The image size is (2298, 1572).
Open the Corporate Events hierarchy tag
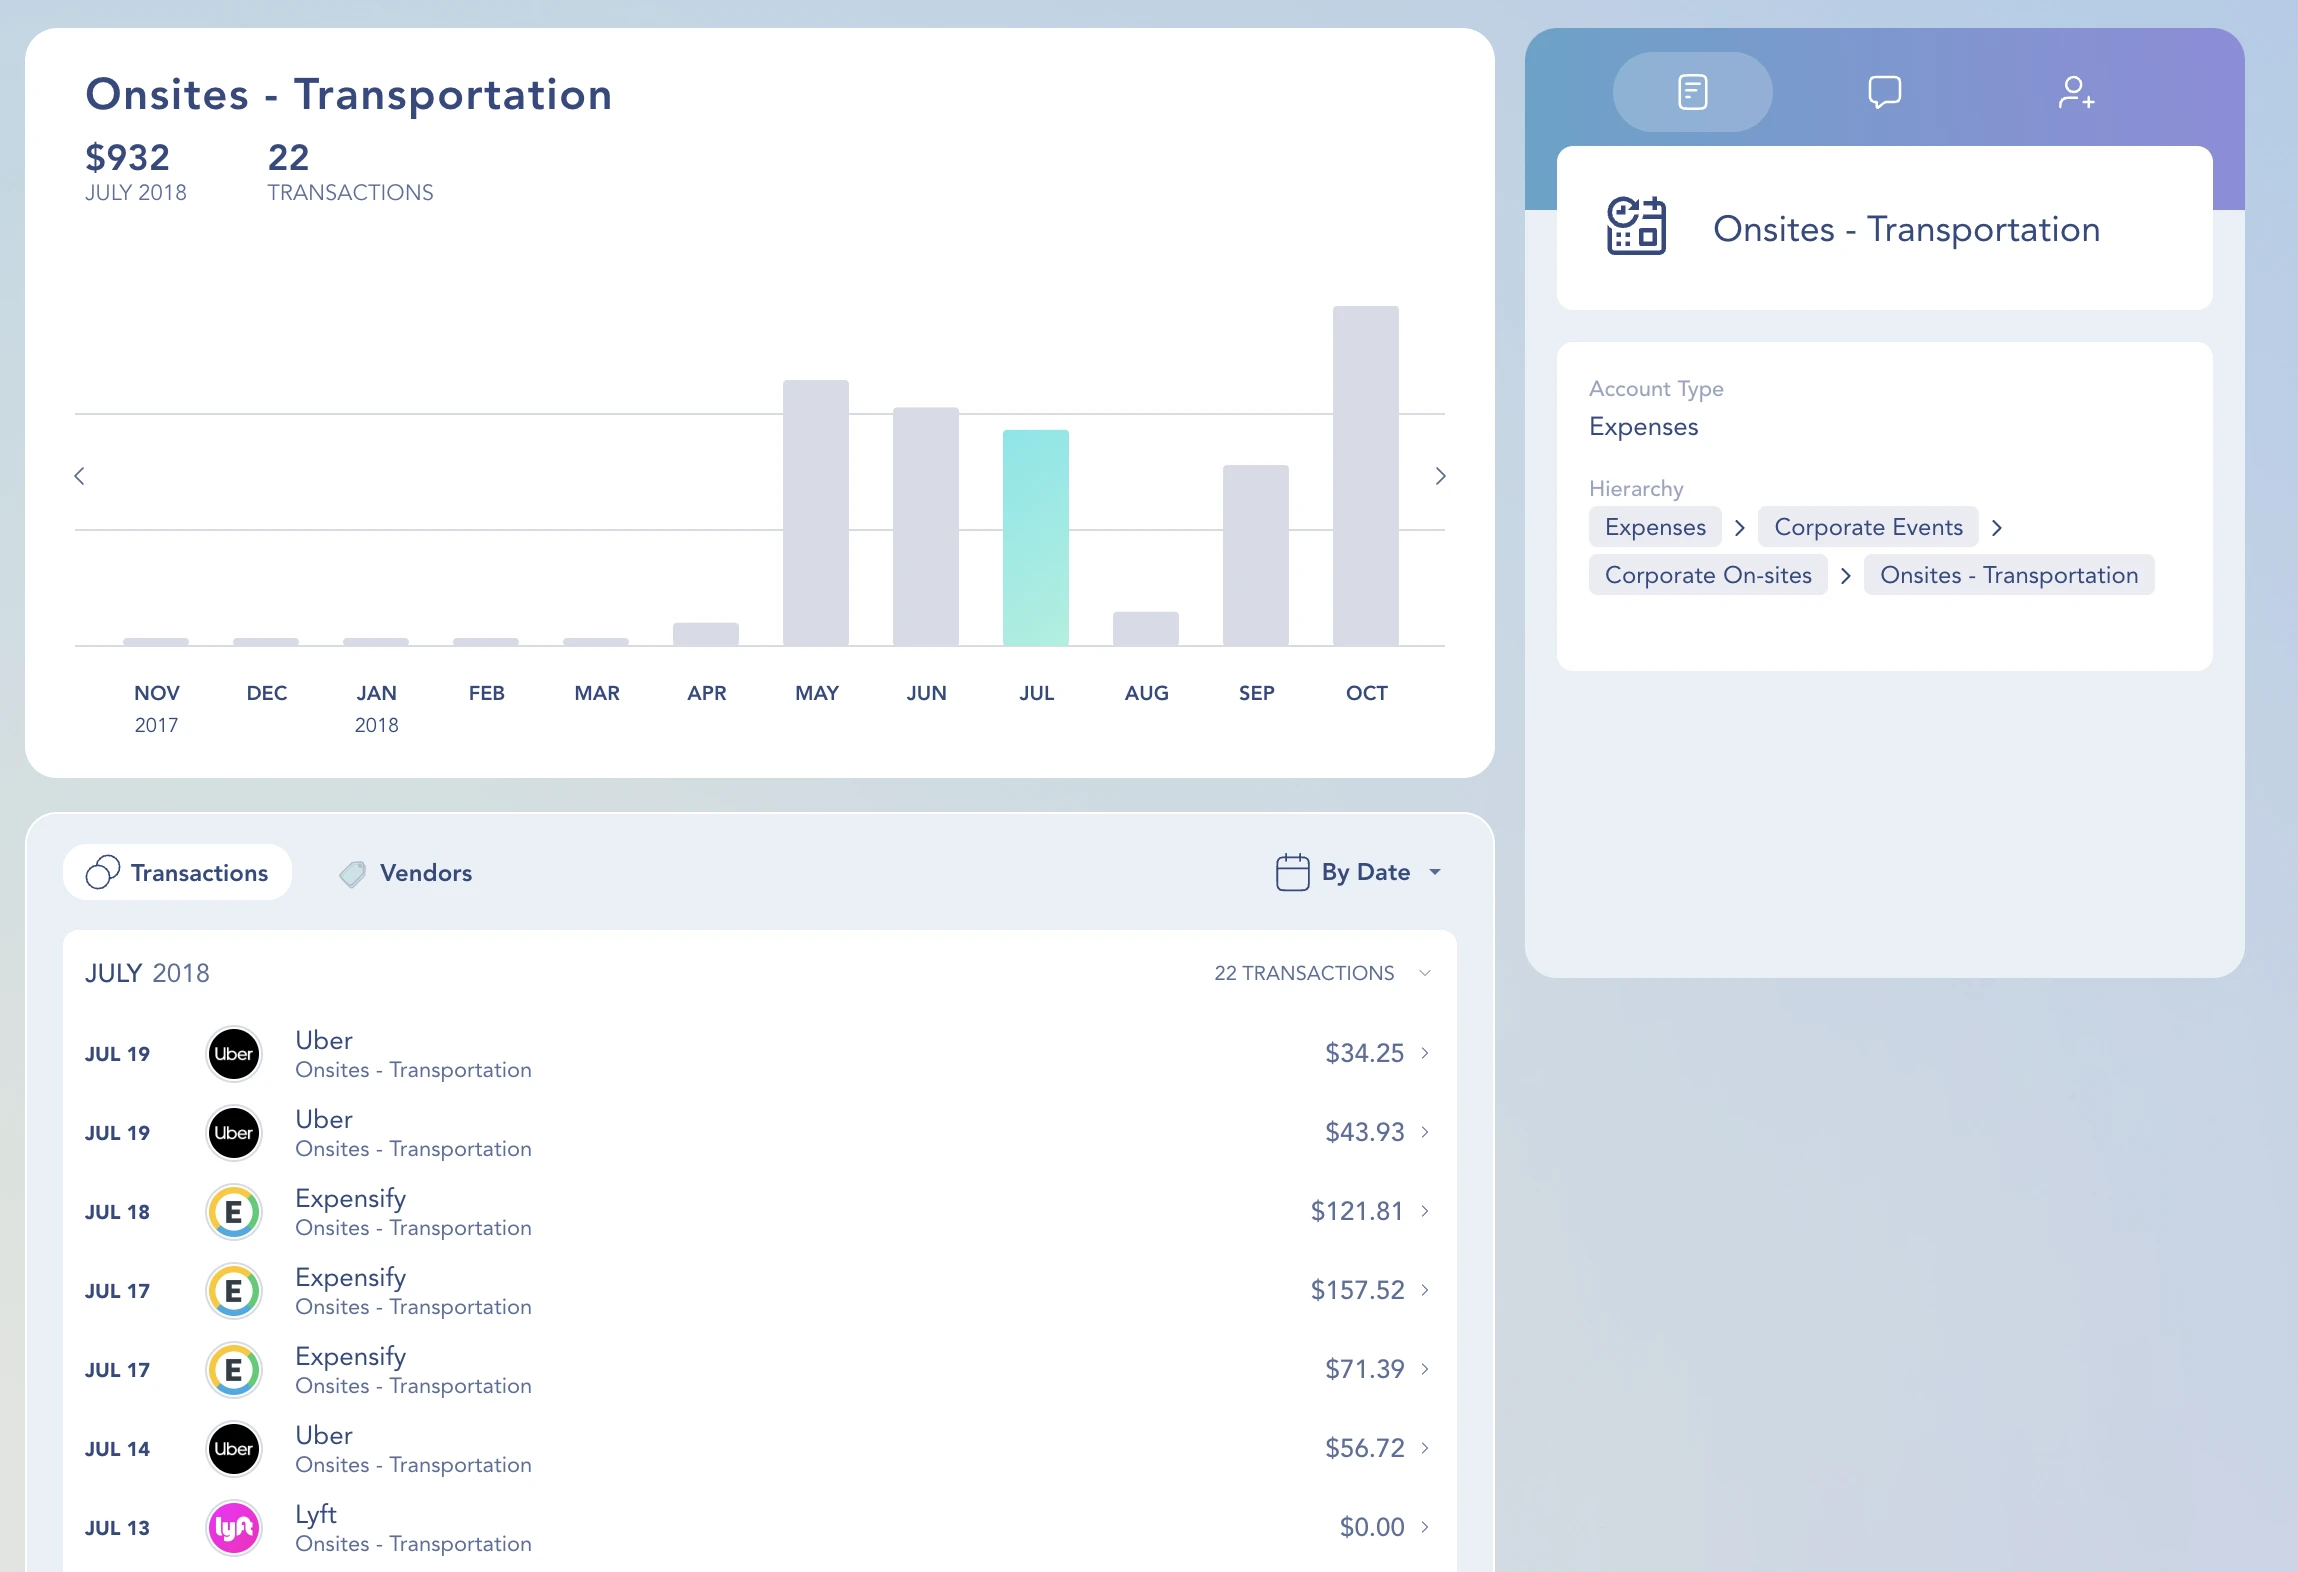click(x=1866, y=526)
